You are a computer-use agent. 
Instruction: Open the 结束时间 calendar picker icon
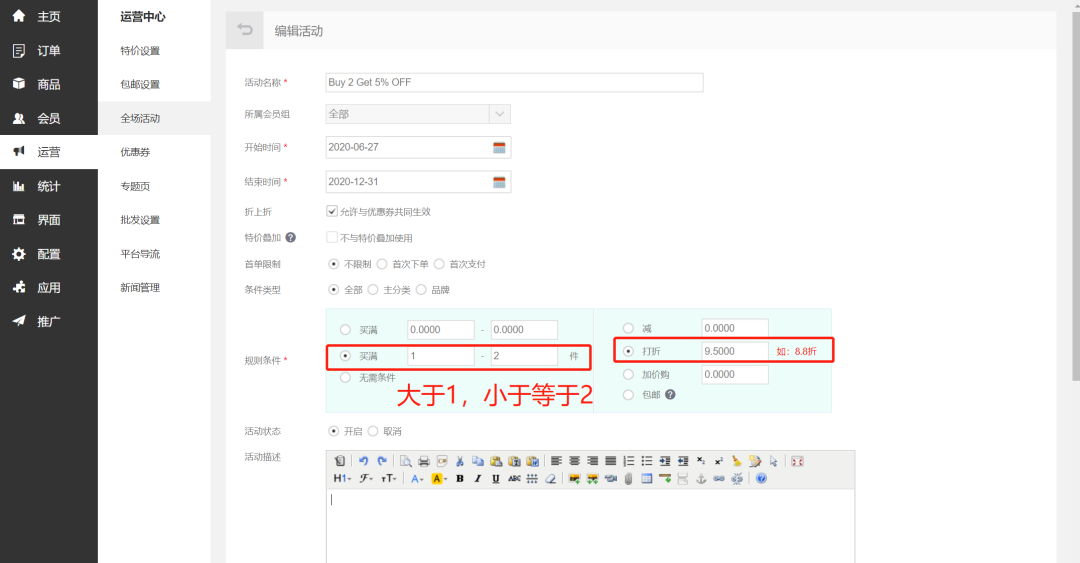[499, 182]
